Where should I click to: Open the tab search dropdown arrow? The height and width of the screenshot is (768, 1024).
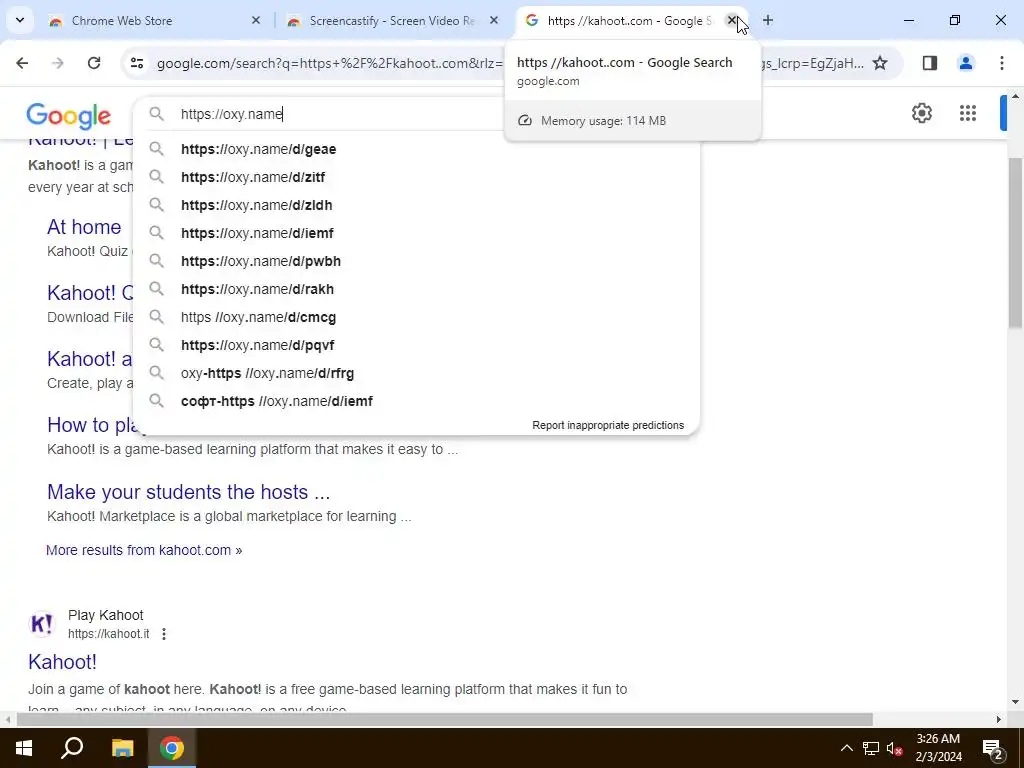(x=20, y=20)
